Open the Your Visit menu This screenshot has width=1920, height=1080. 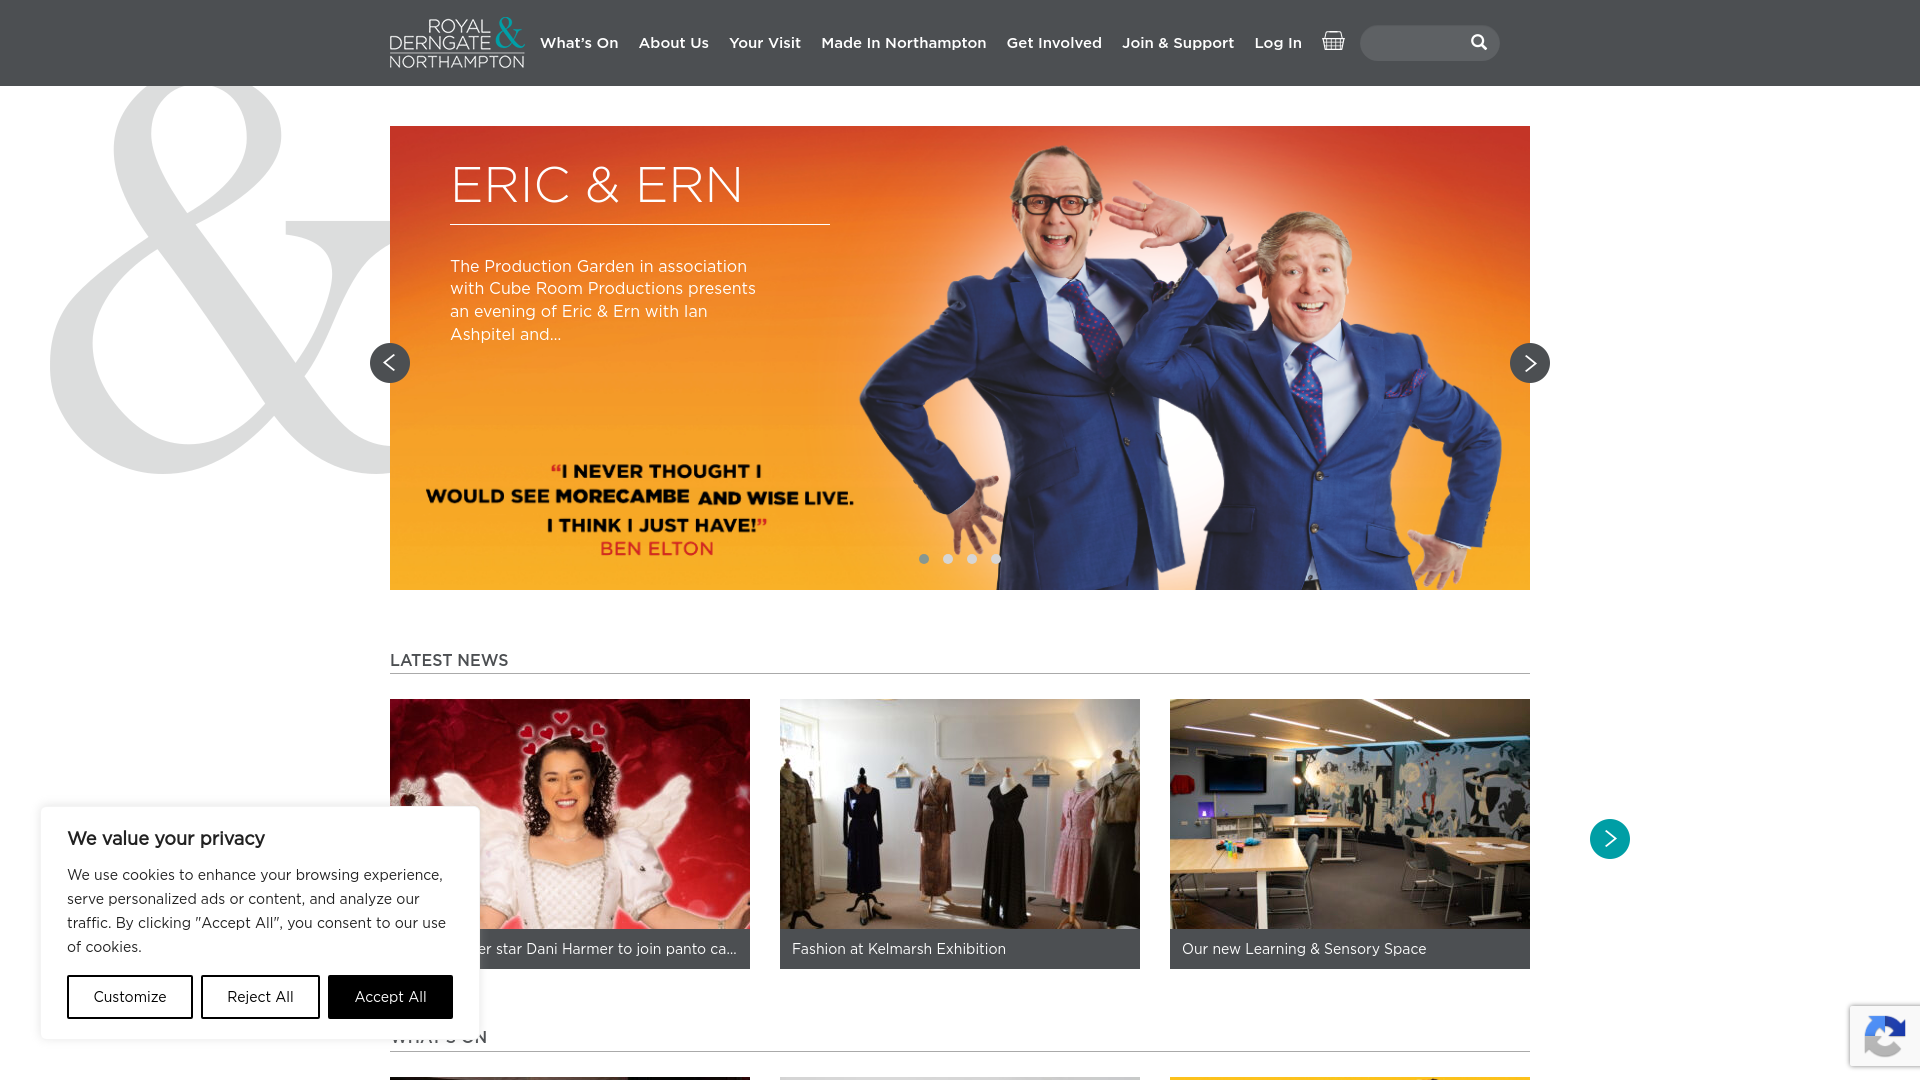point(765,43)
